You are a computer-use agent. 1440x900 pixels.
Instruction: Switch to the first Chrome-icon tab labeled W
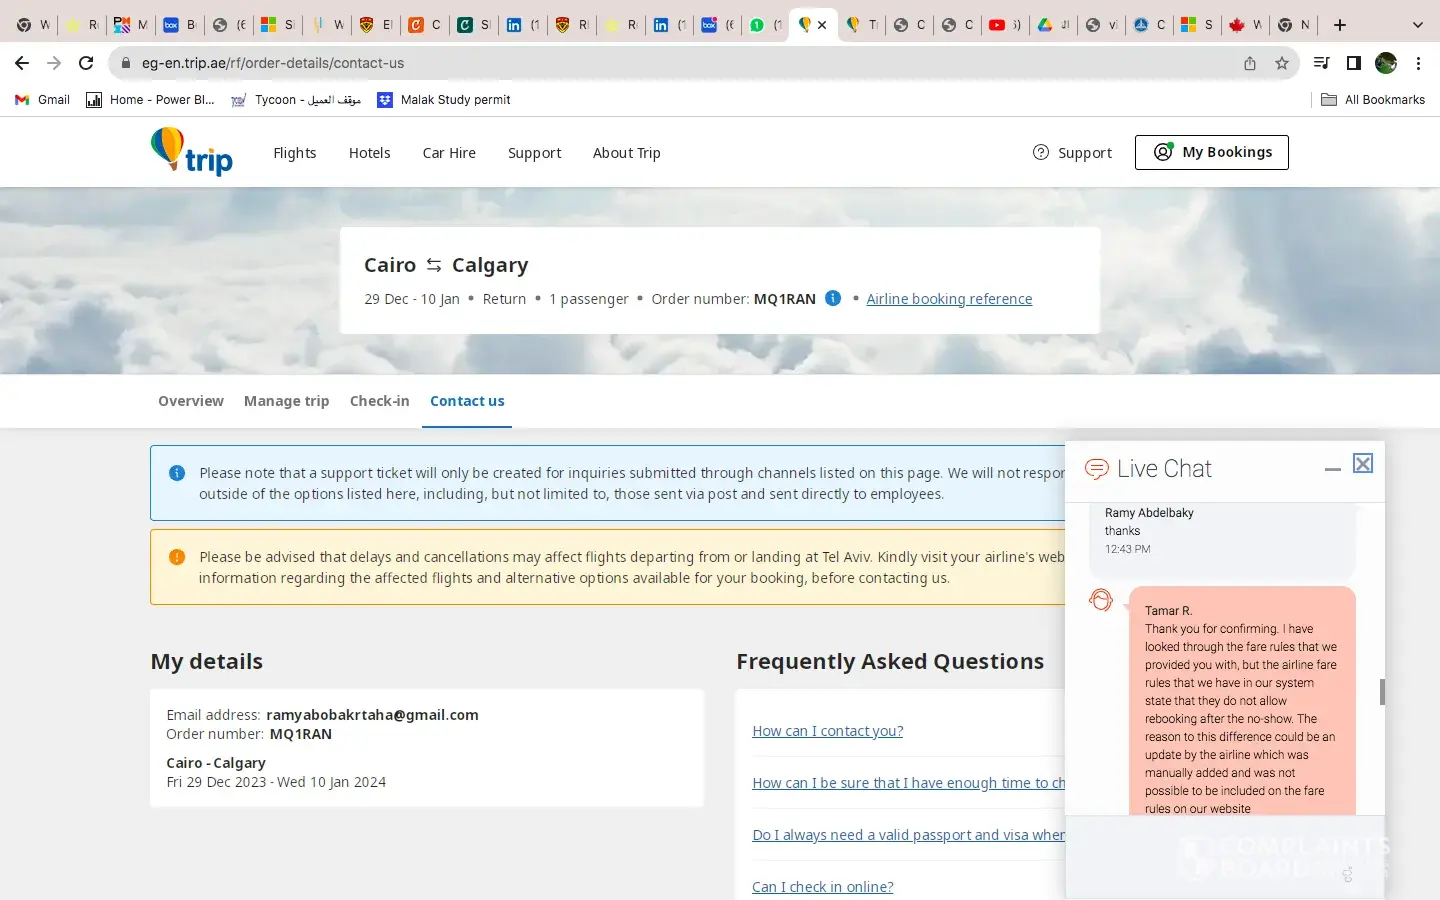(x=32, y=25)
